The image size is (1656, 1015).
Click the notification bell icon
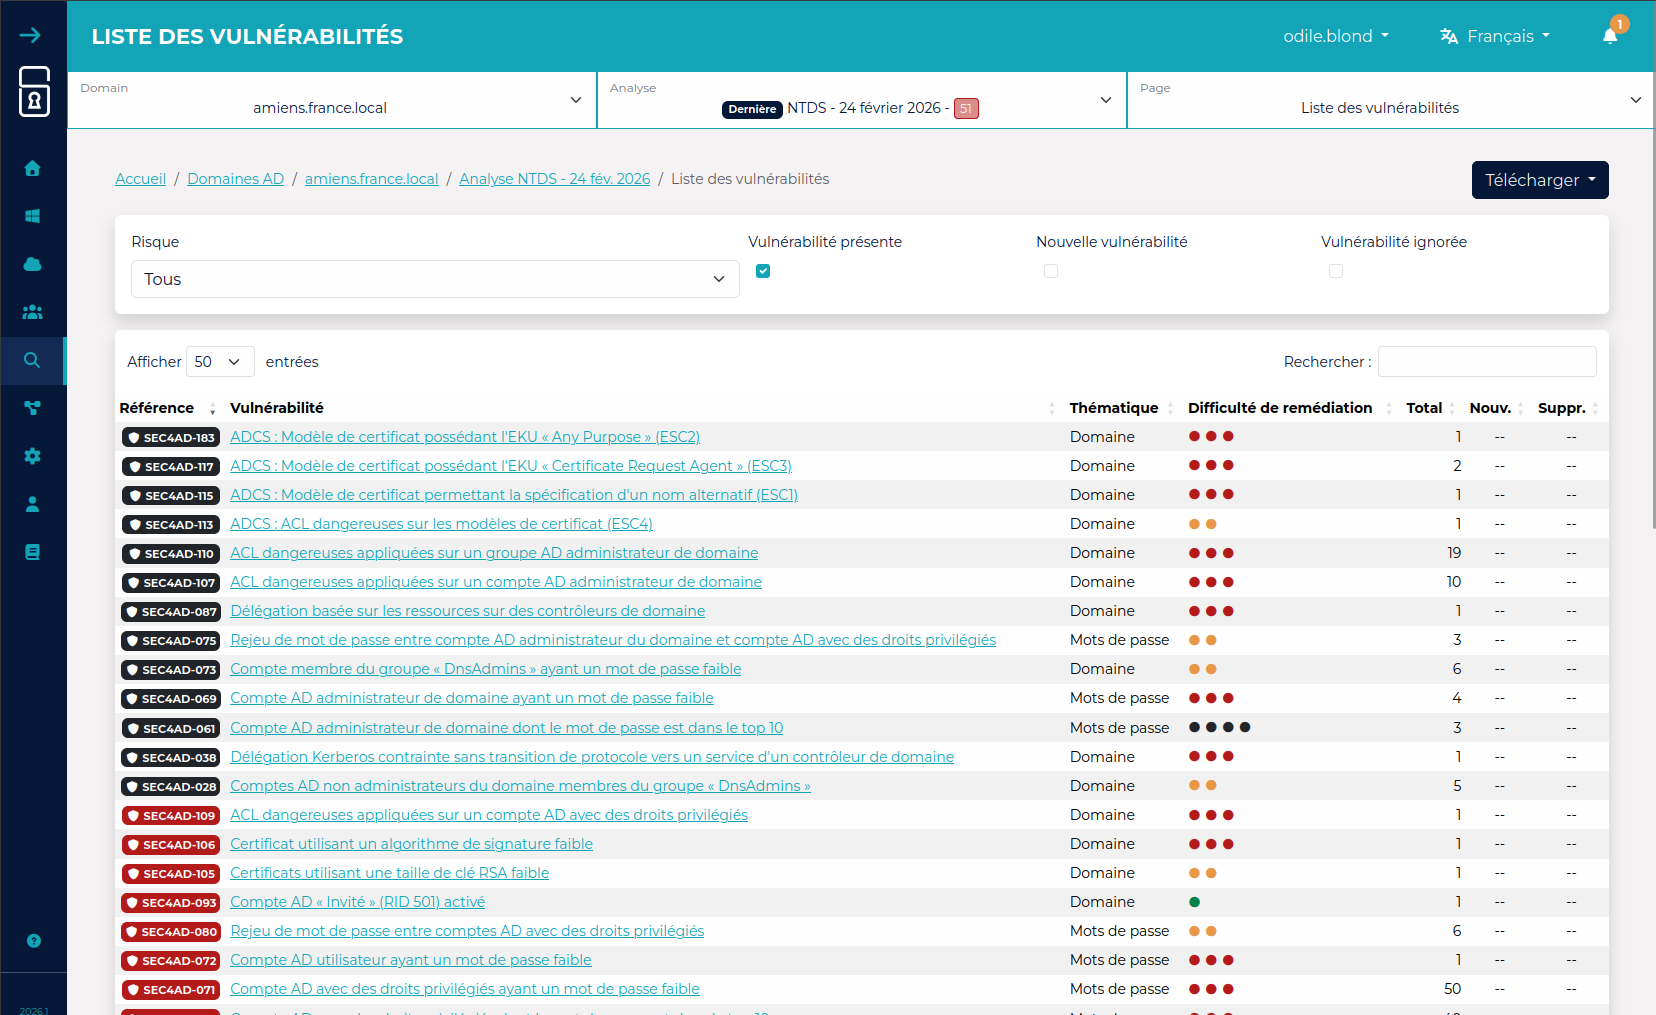tap(1609, 36)
